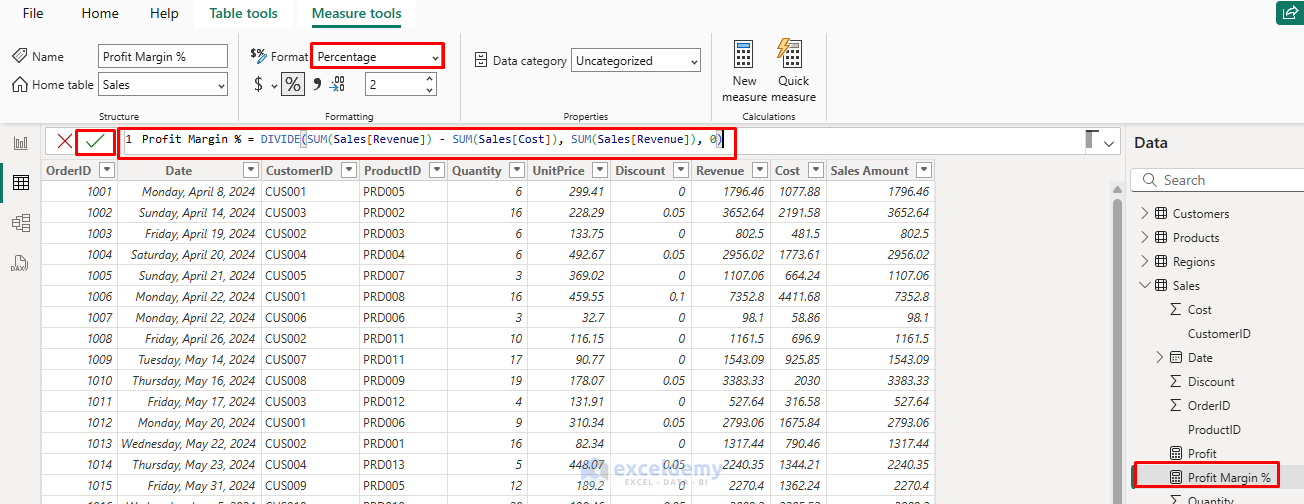Switch to Report view icon
This screenshot has width=1304, height=504.
coord(20,143)
